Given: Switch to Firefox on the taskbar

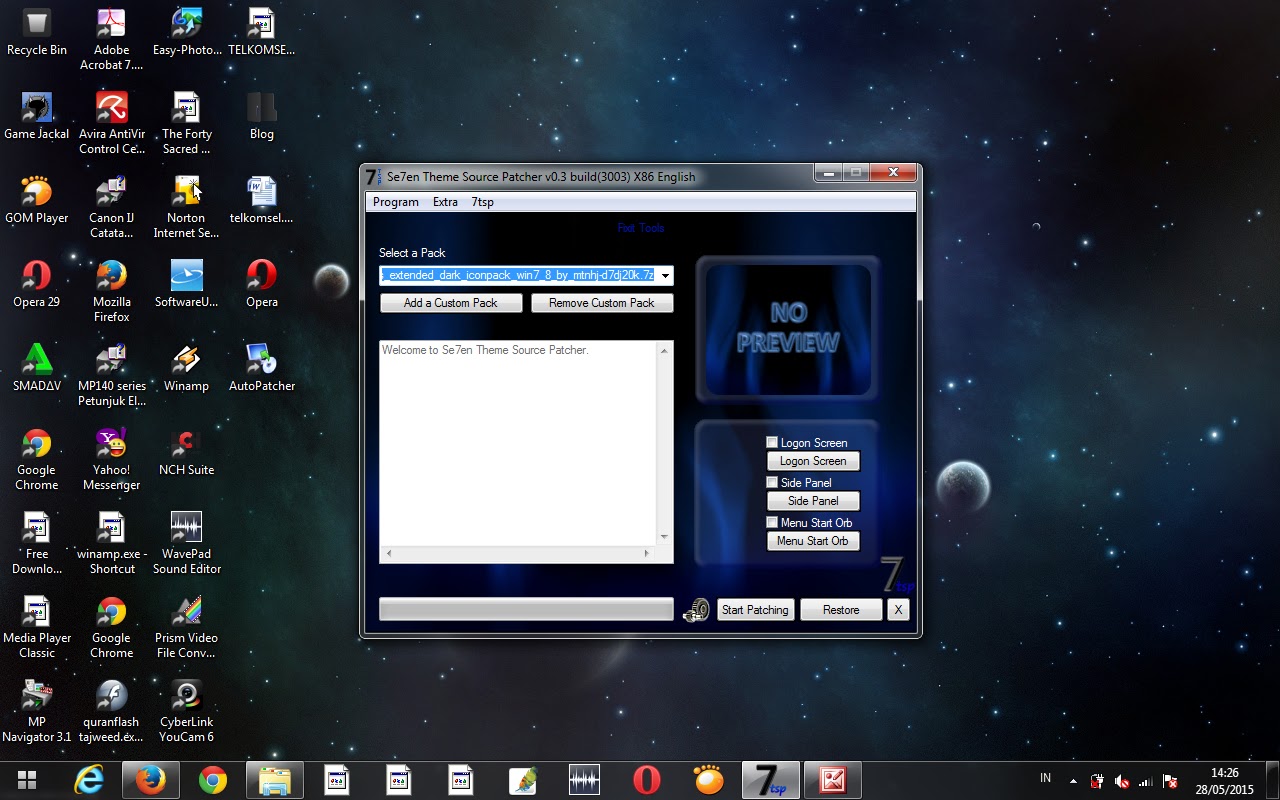Looking at the screenshot, I should coord(151,780).
